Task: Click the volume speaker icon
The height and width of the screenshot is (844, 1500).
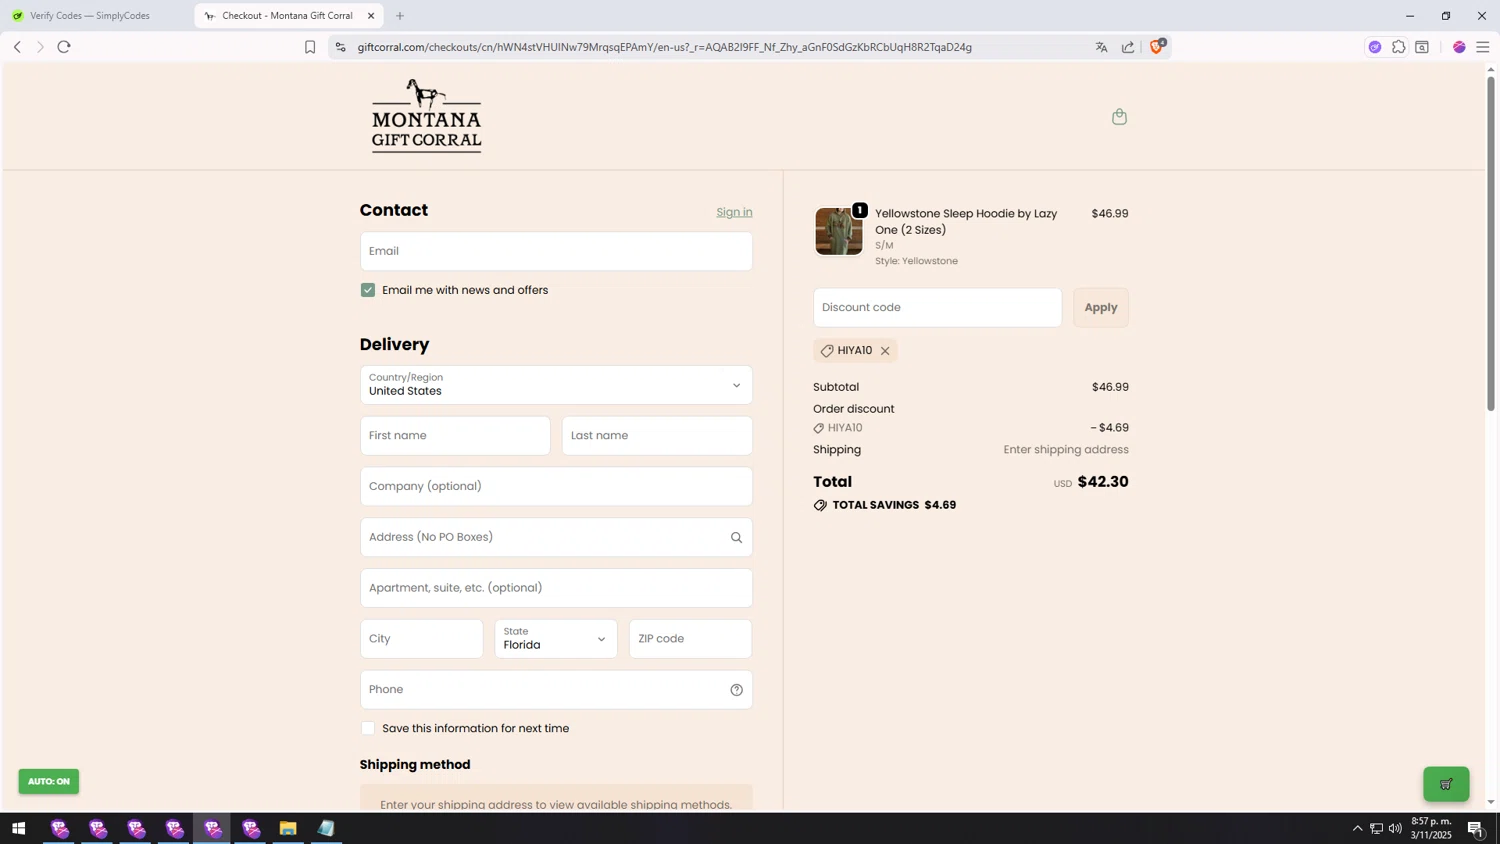Action: click(x=1395, y=829)
